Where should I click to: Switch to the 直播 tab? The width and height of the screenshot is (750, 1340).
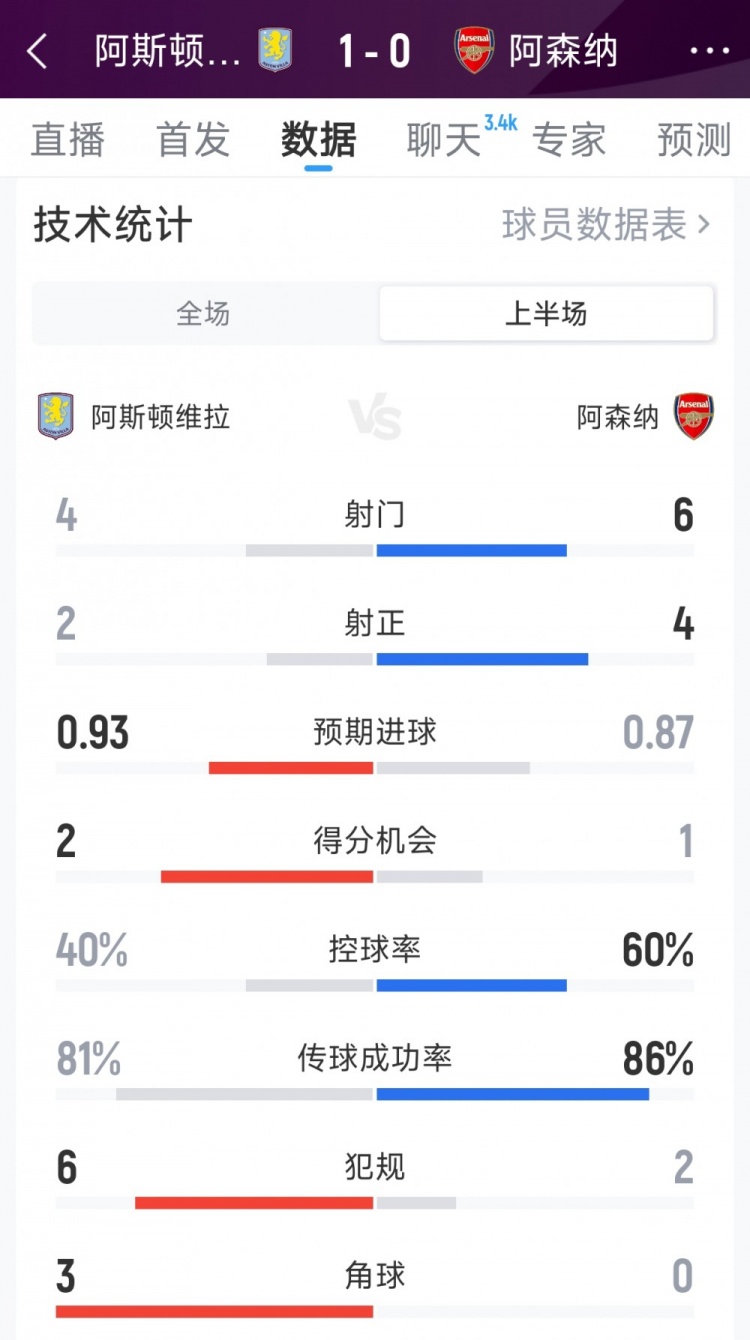coord(68,141)
